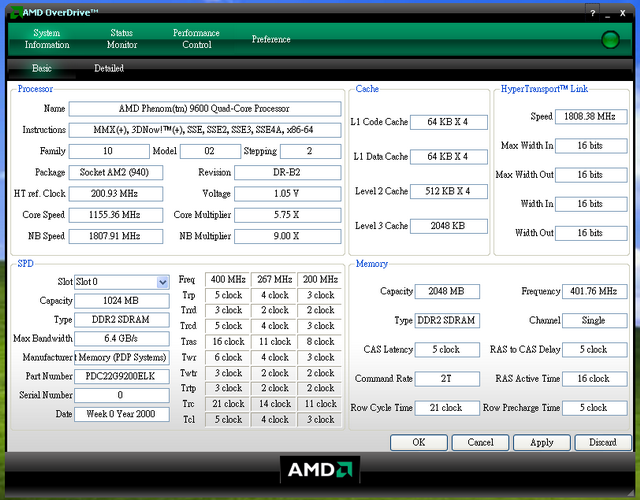
Task: Click the processor Name field
Action: 205,109
